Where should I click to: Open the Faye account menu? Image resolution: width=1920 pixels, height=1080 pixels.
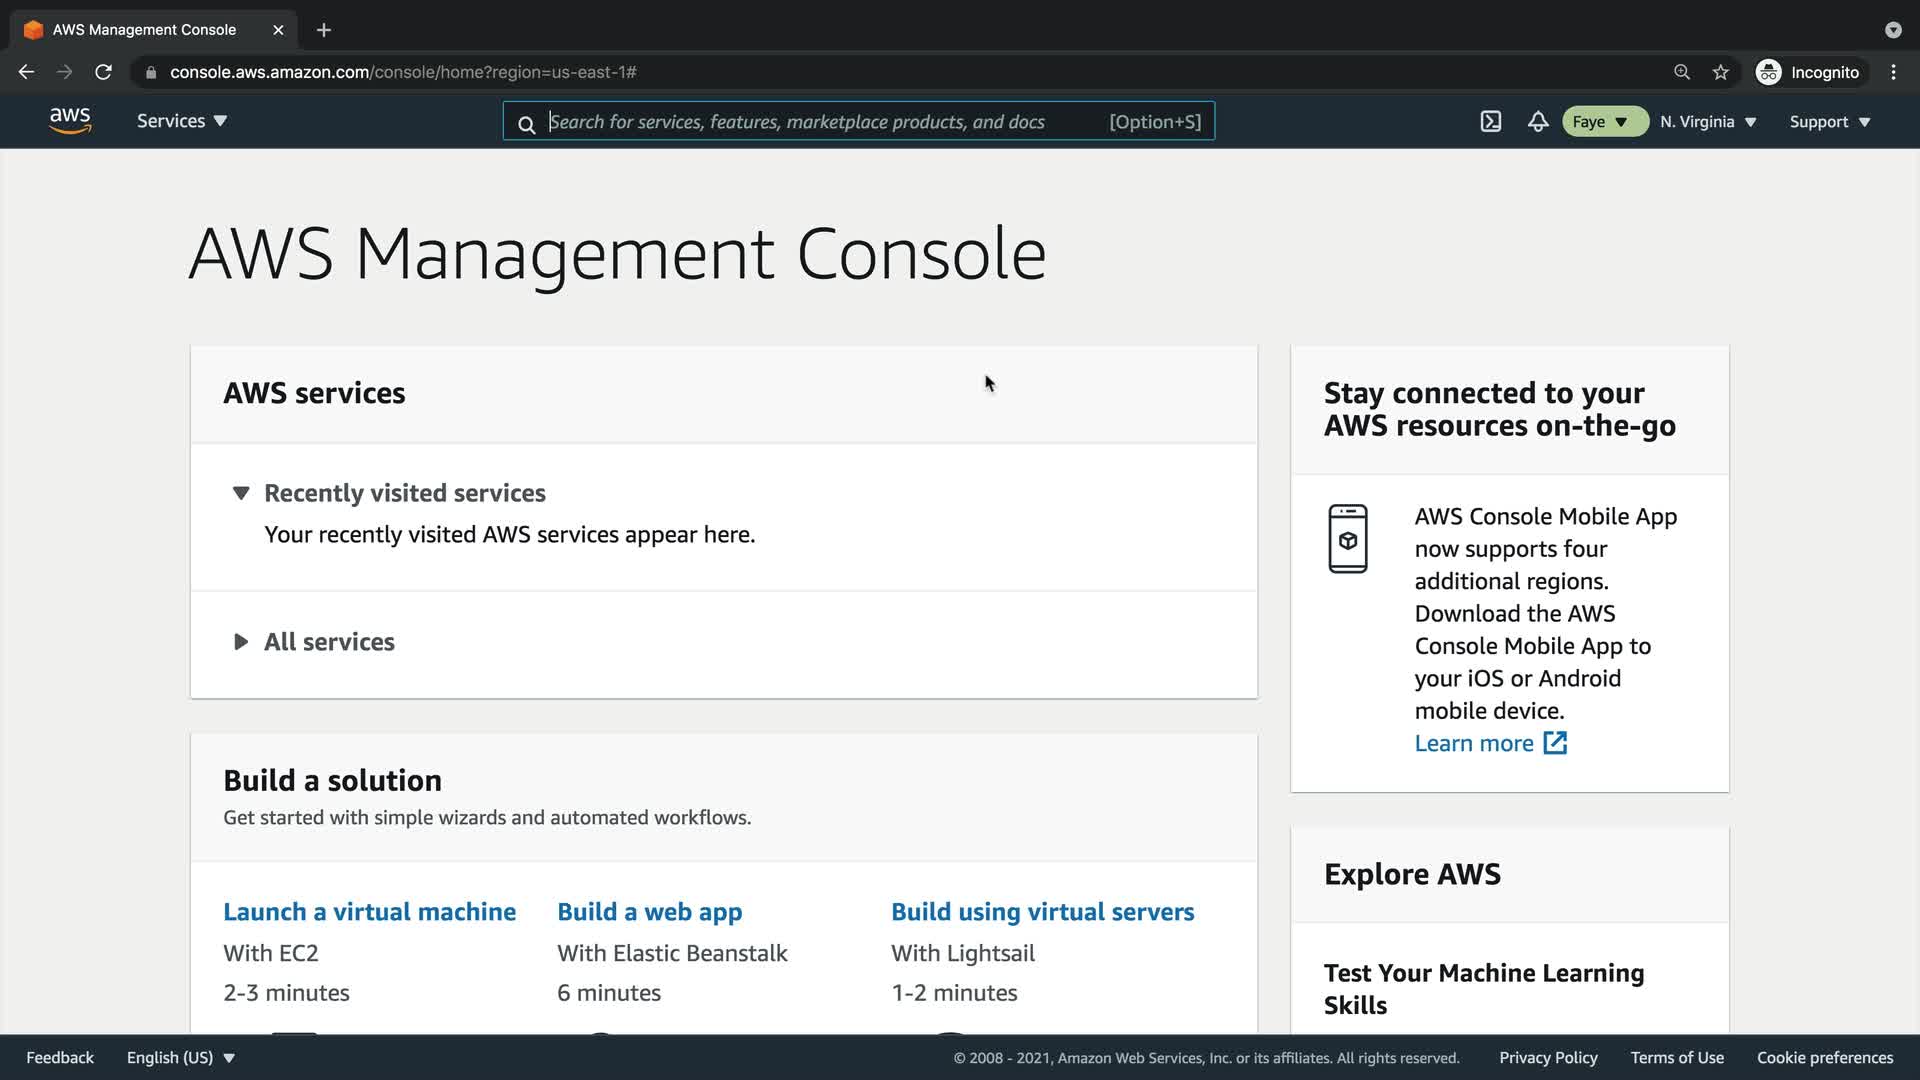(1603, 122)
